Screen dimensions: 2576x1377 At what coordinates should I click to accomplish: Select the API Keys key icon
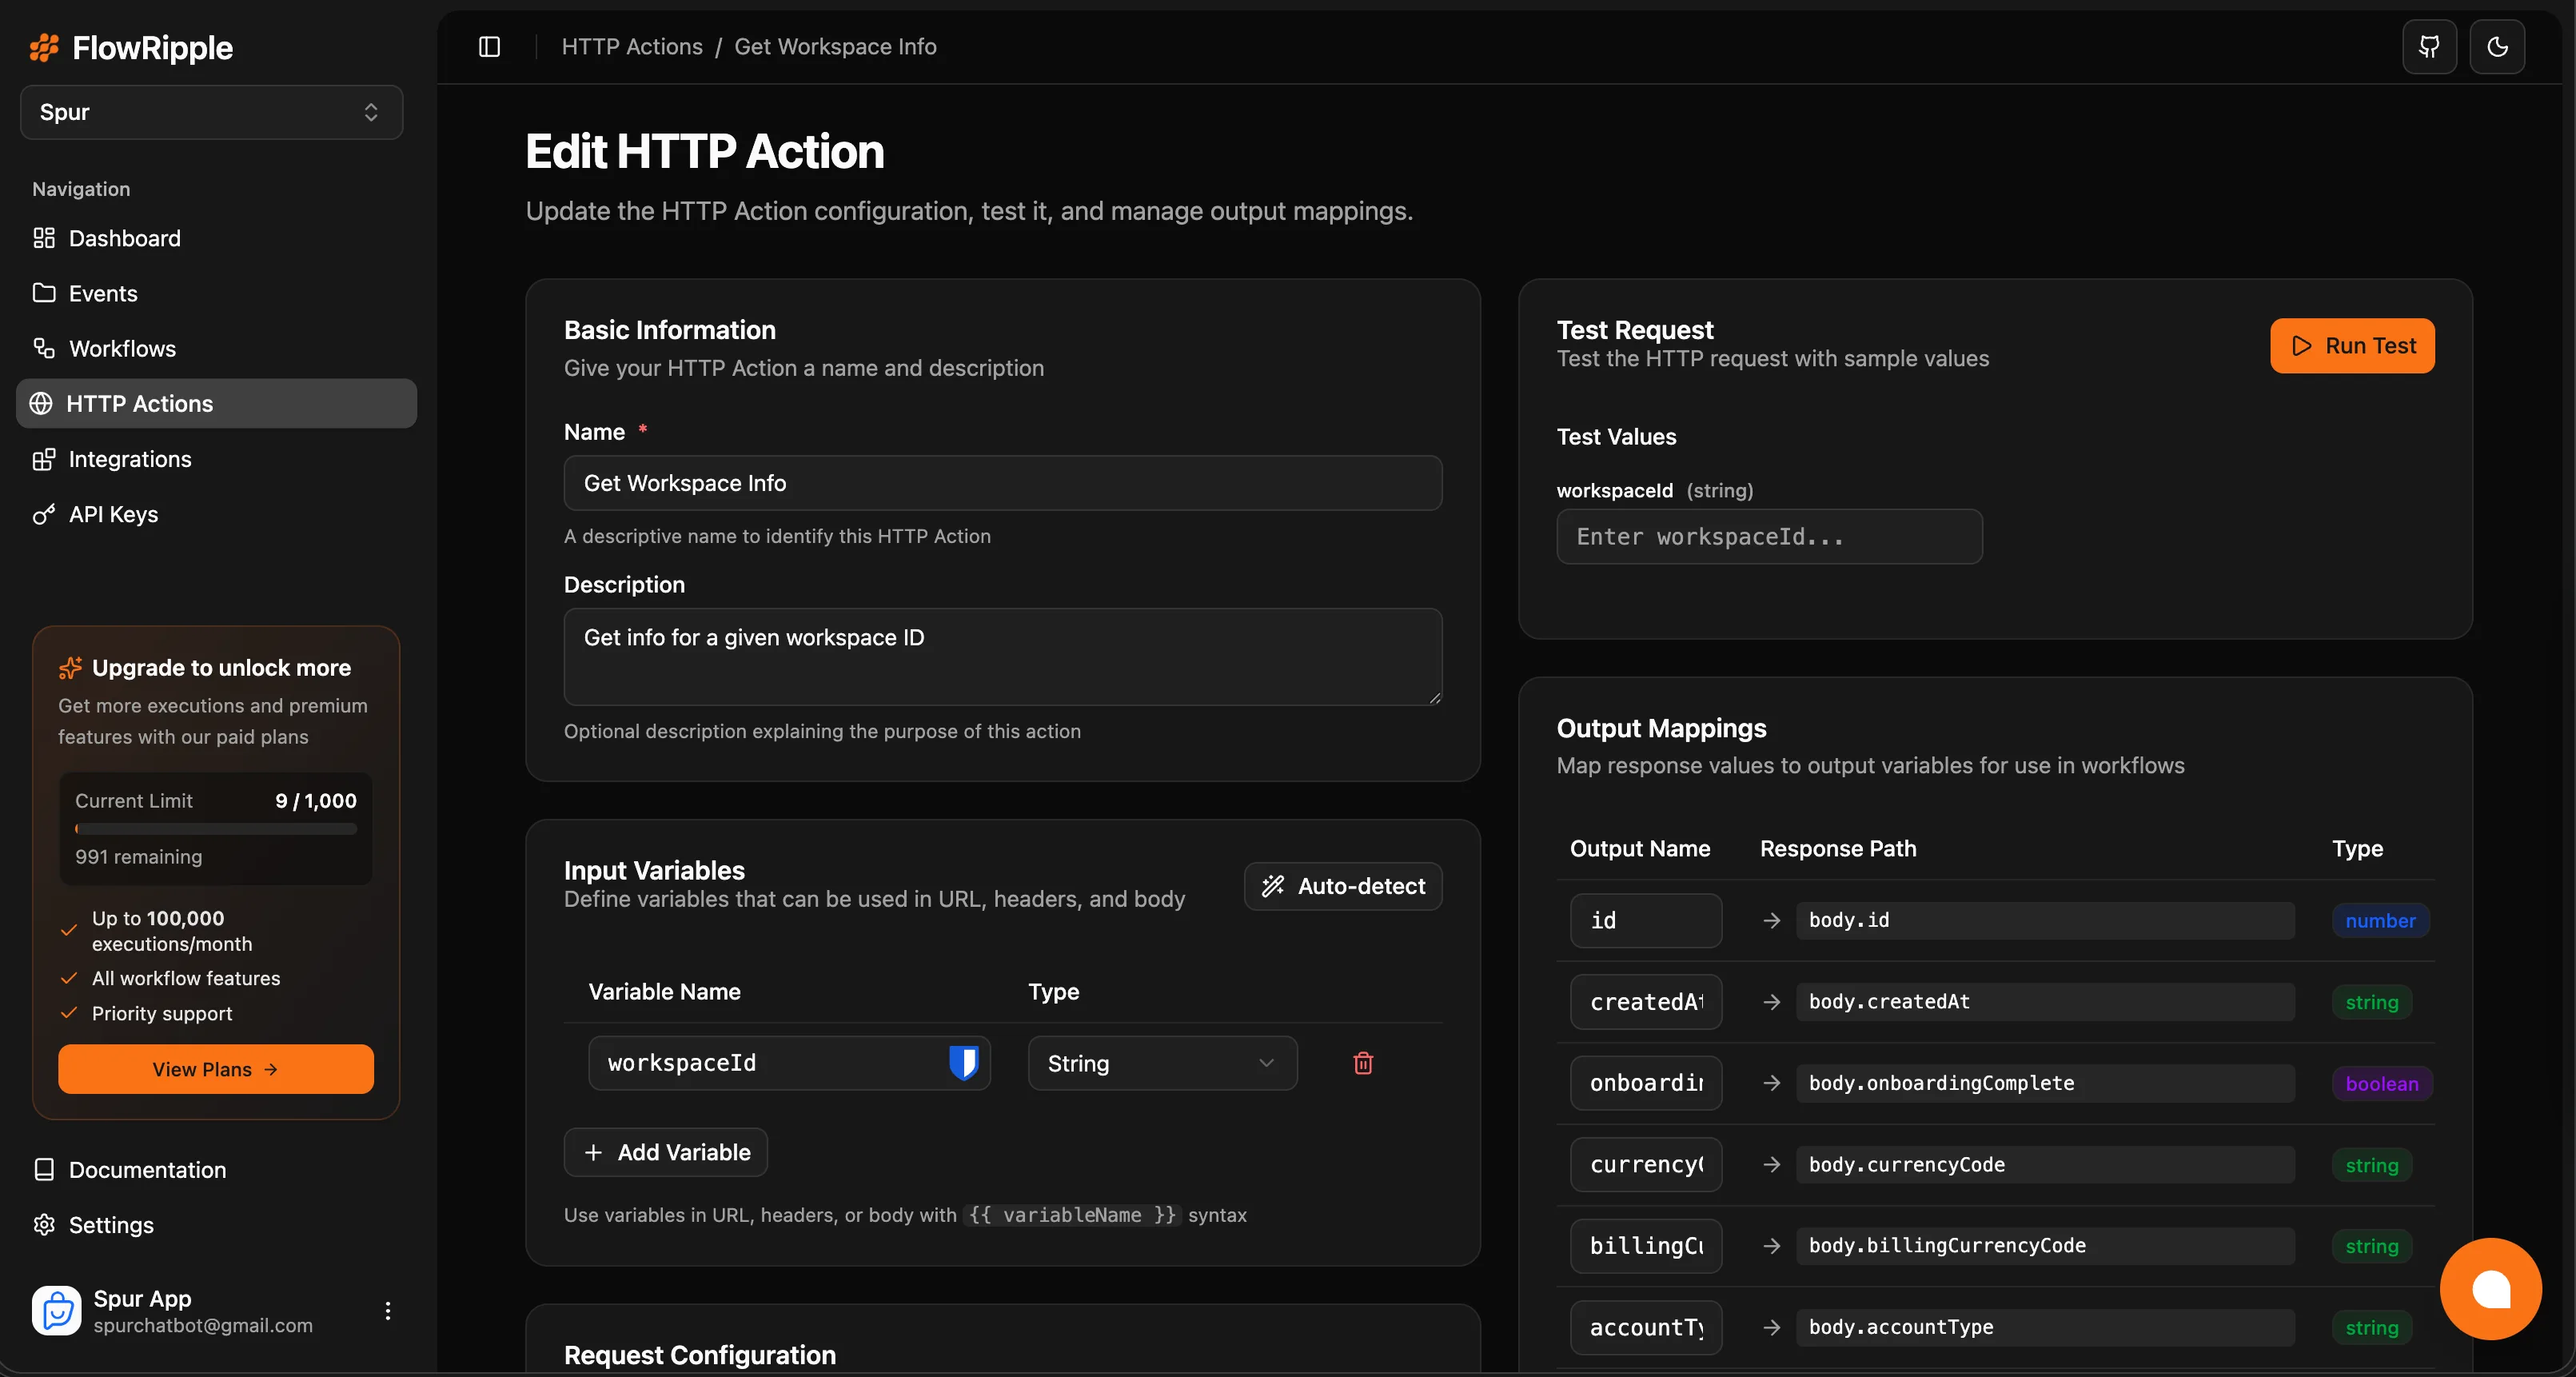pyautogui.click(x=43, y=514)
